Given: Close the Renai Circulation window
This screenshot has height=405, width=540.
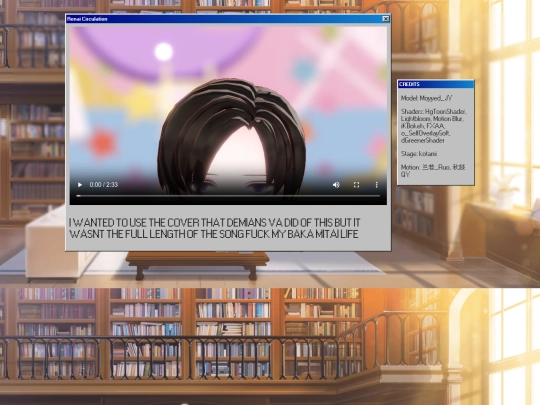Looking at the screenshot, I should pyautogui.click(x=386, y=19).
